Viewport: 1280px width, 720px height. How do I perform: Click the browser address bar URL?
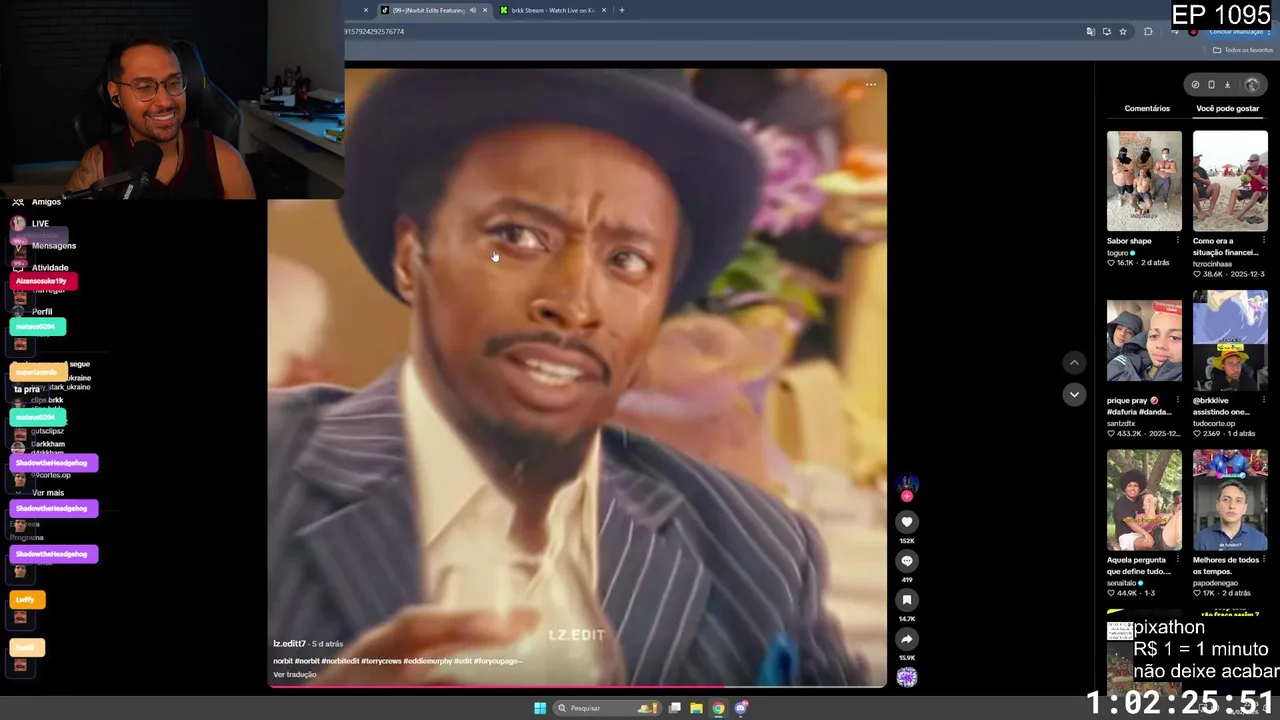point(374,32)
